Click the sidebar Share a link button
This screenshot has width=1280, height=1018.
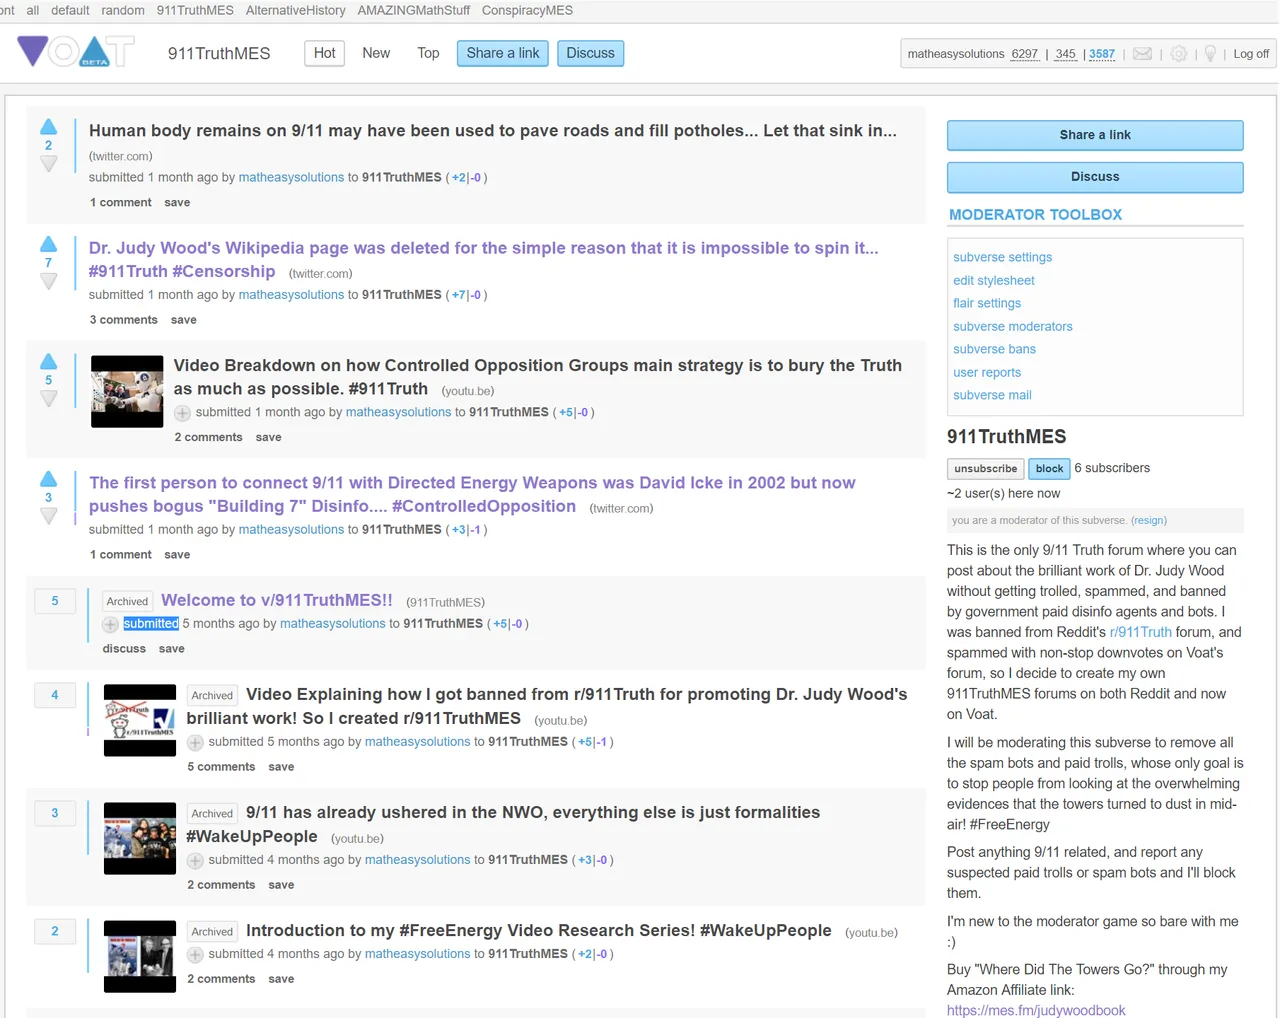(1095, 135)
